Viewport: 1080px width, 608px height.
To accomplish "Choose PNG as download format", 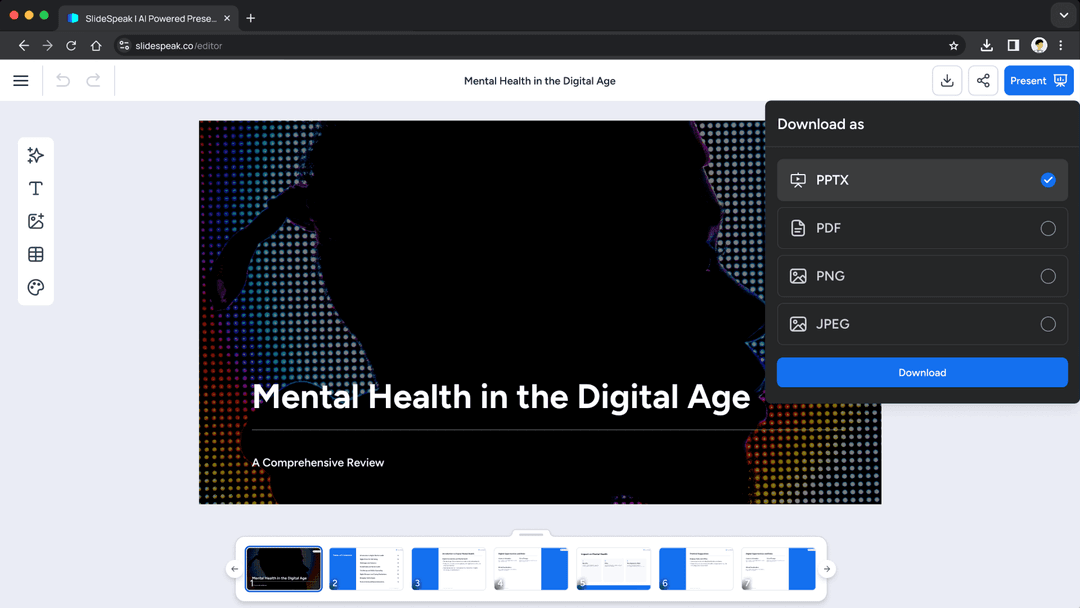I will 1047,276.
